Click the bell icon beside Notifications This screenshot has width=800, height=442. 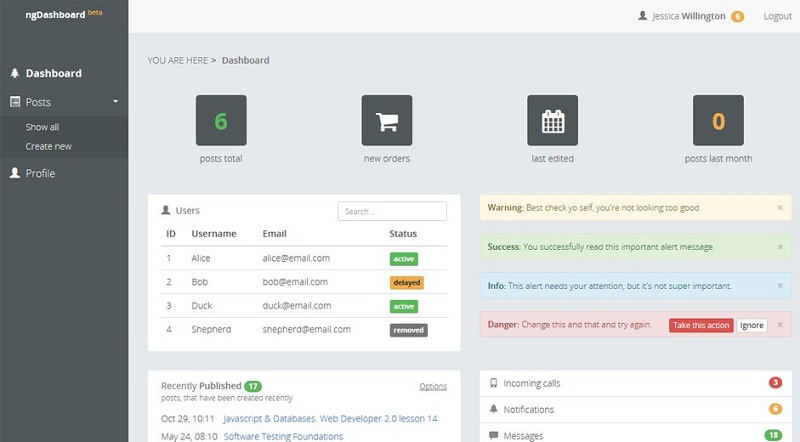493,409
